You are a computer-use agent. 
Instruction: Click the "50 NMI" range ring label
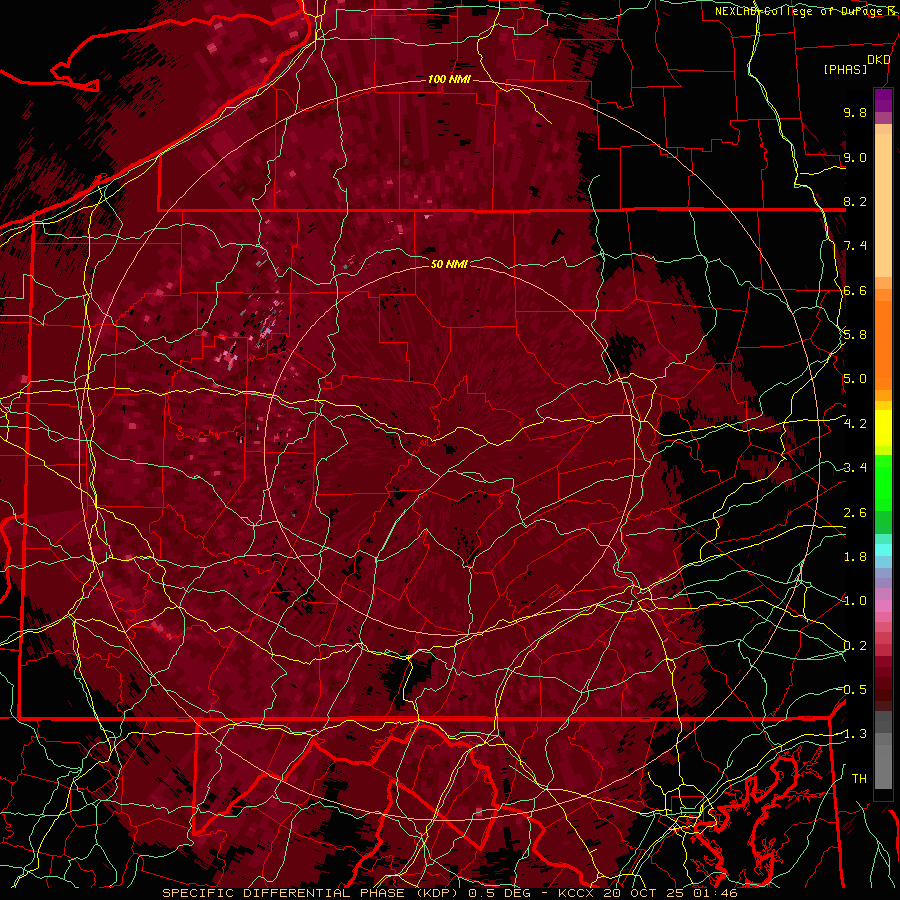click(449, 264)
